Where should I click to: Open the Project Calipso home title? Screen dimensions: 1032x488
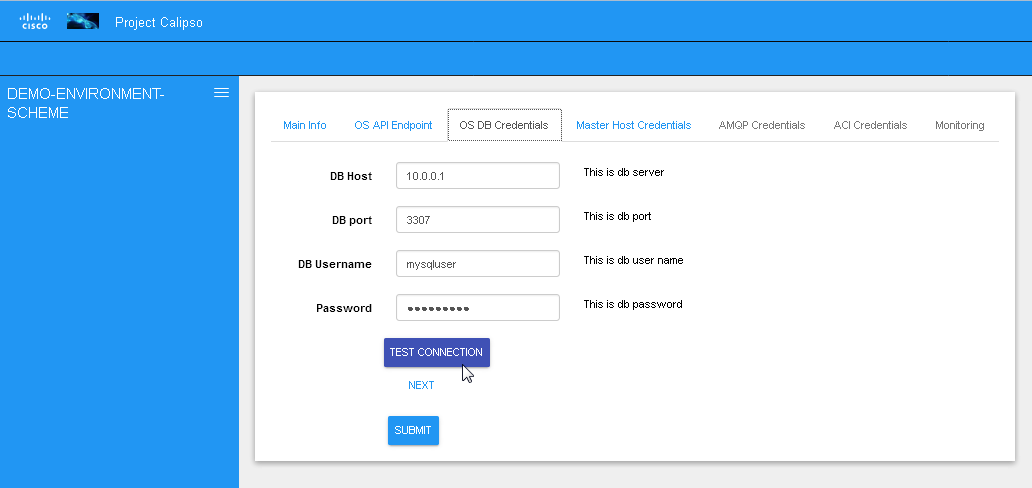(x=159, y=22)
